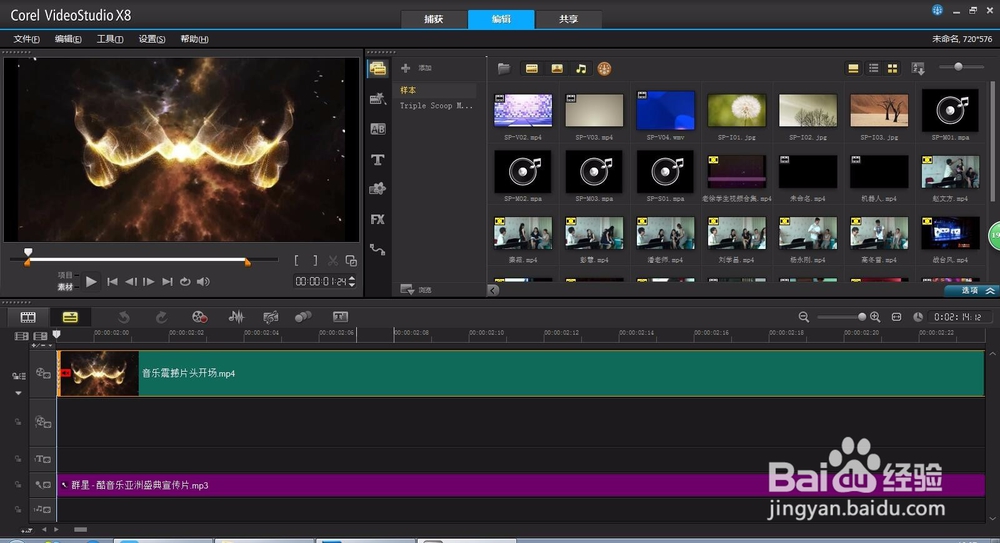Screen dimensions: 1000x543
Task: Open the Path library panel
Action: pos(378,249)
